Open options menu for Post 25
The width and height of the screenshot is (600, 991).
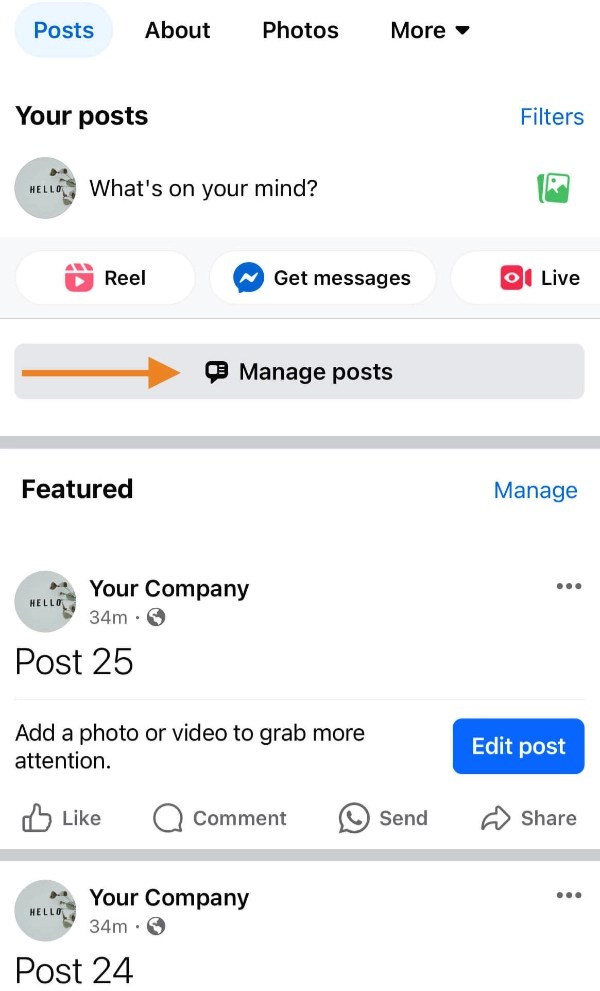click(568, 586)
